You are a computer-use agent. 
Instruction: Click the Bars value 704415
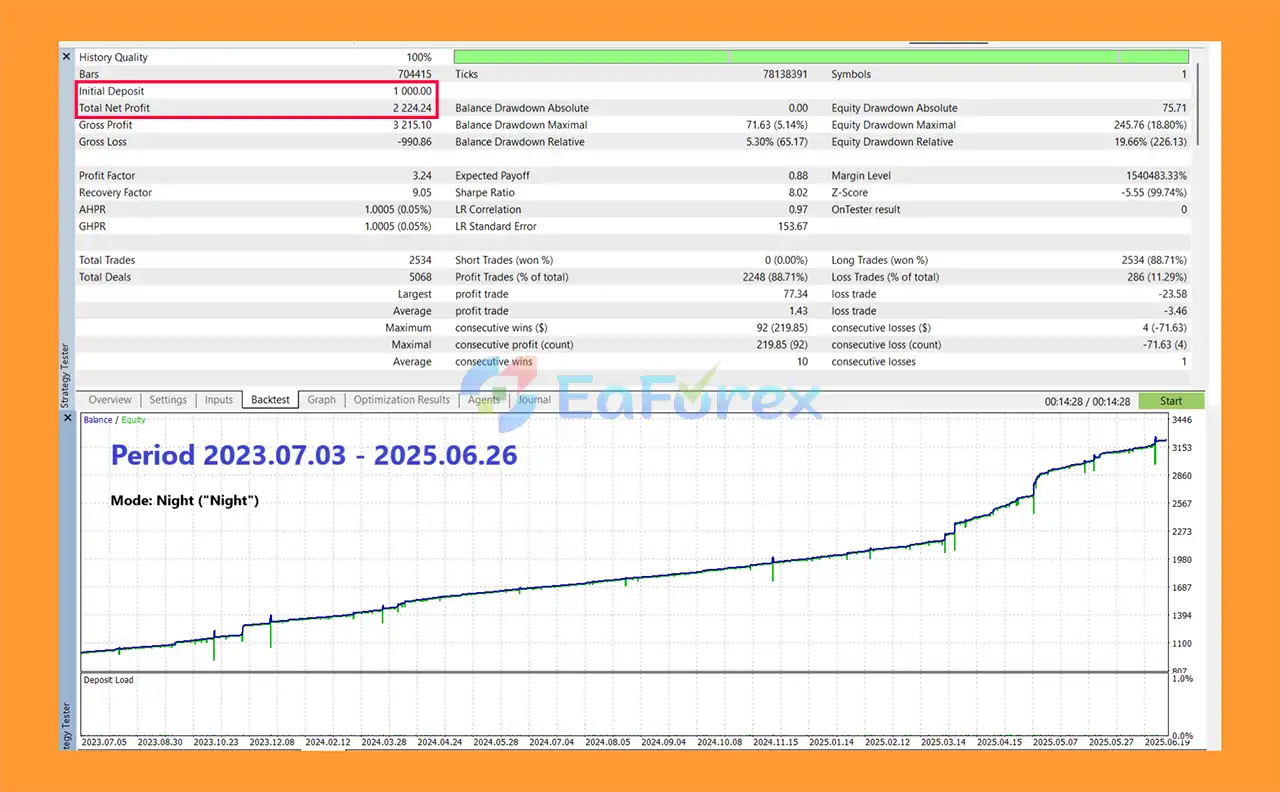(414, 74)
